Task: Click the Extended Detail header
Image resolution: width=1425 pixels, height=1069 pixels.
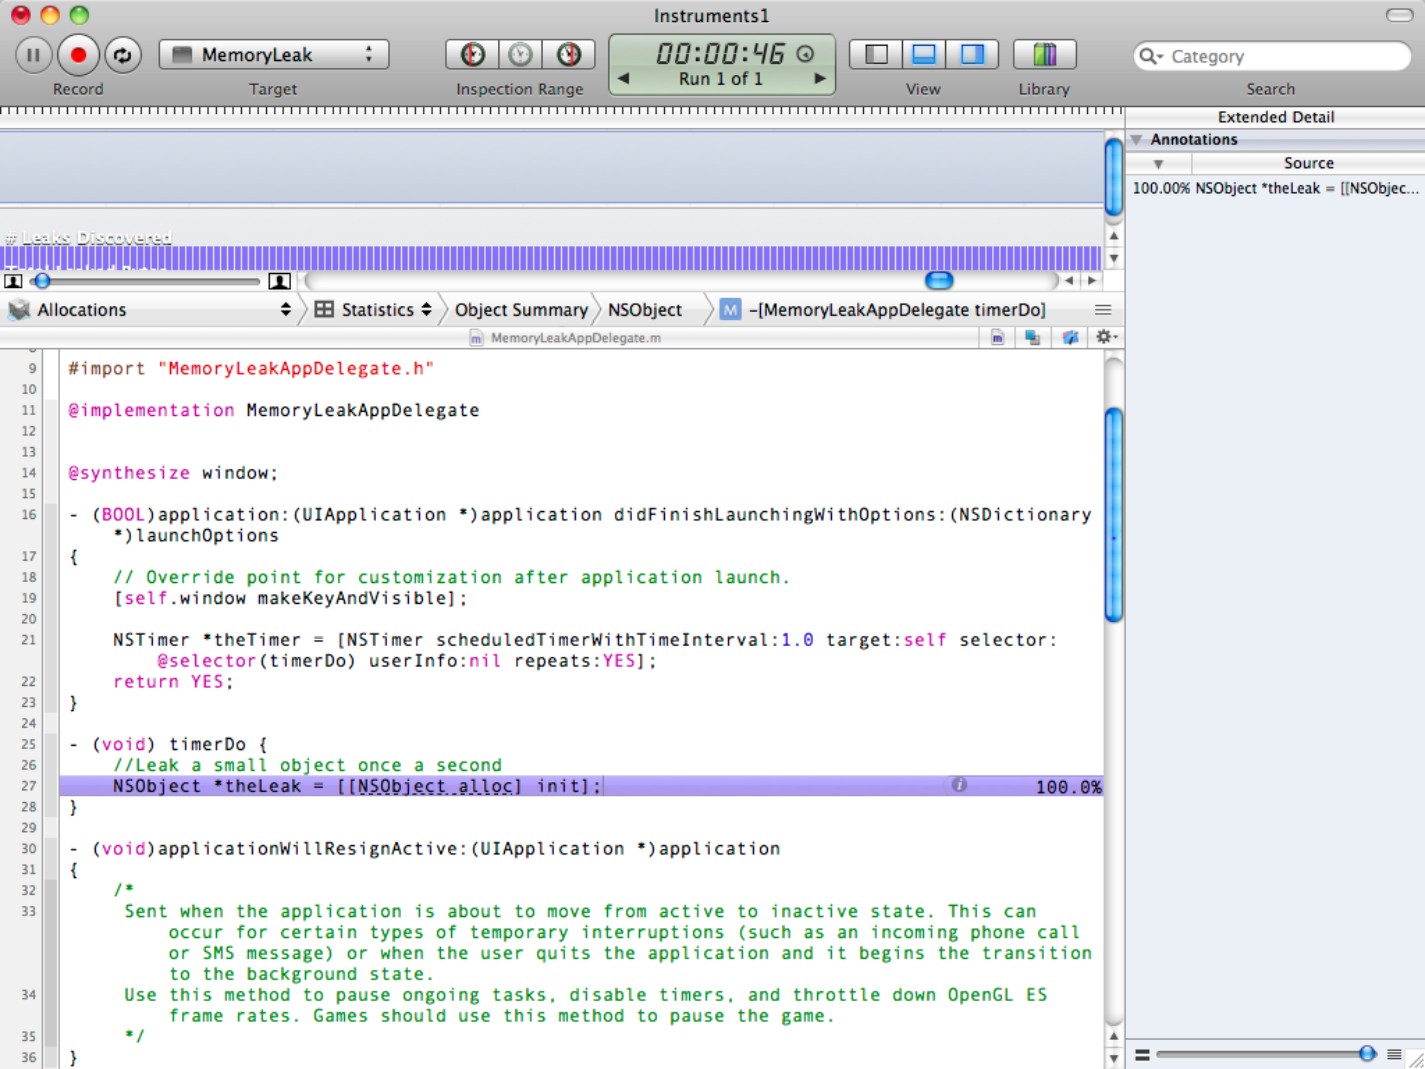Action: (1275, 117)
